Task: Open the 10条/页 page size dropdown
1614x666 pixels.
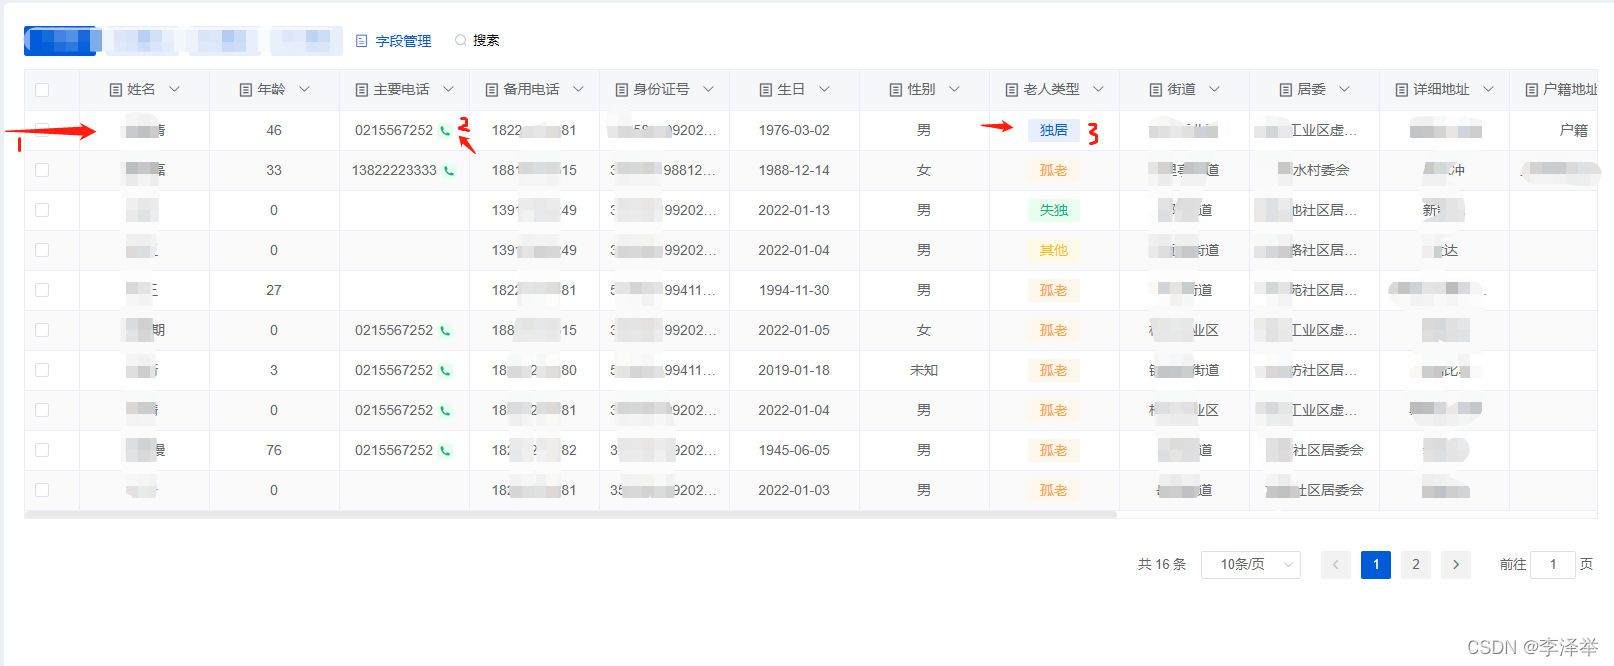Action: point(1251,565)
